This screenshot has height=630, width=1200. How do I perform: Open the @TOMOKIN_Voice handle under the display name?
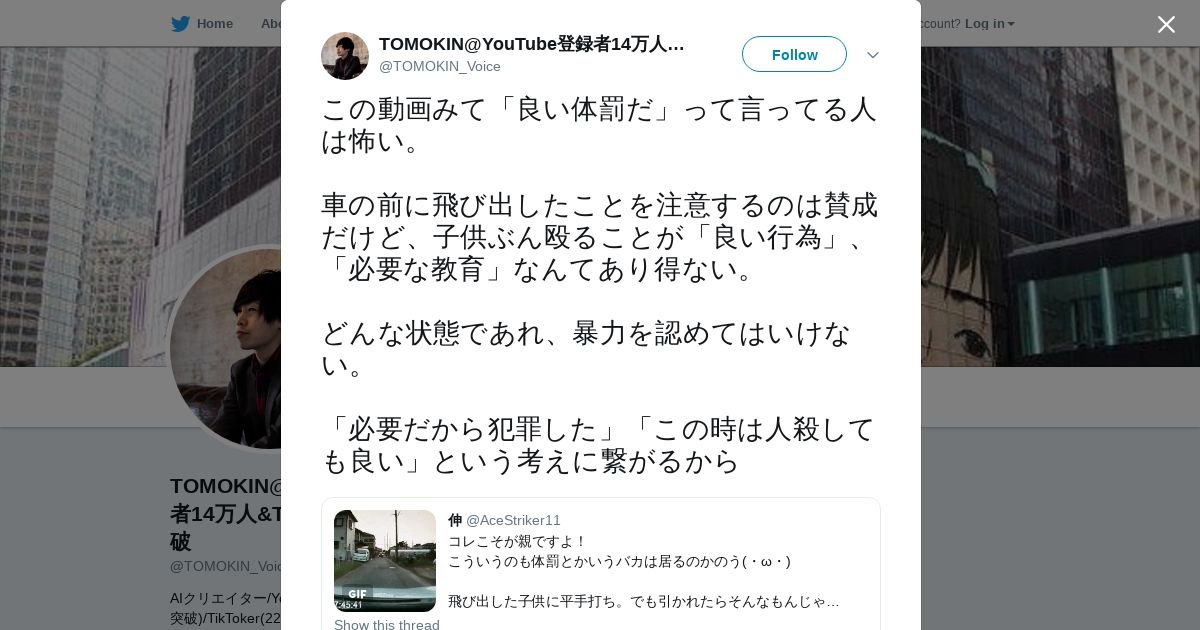click(440, 66)
